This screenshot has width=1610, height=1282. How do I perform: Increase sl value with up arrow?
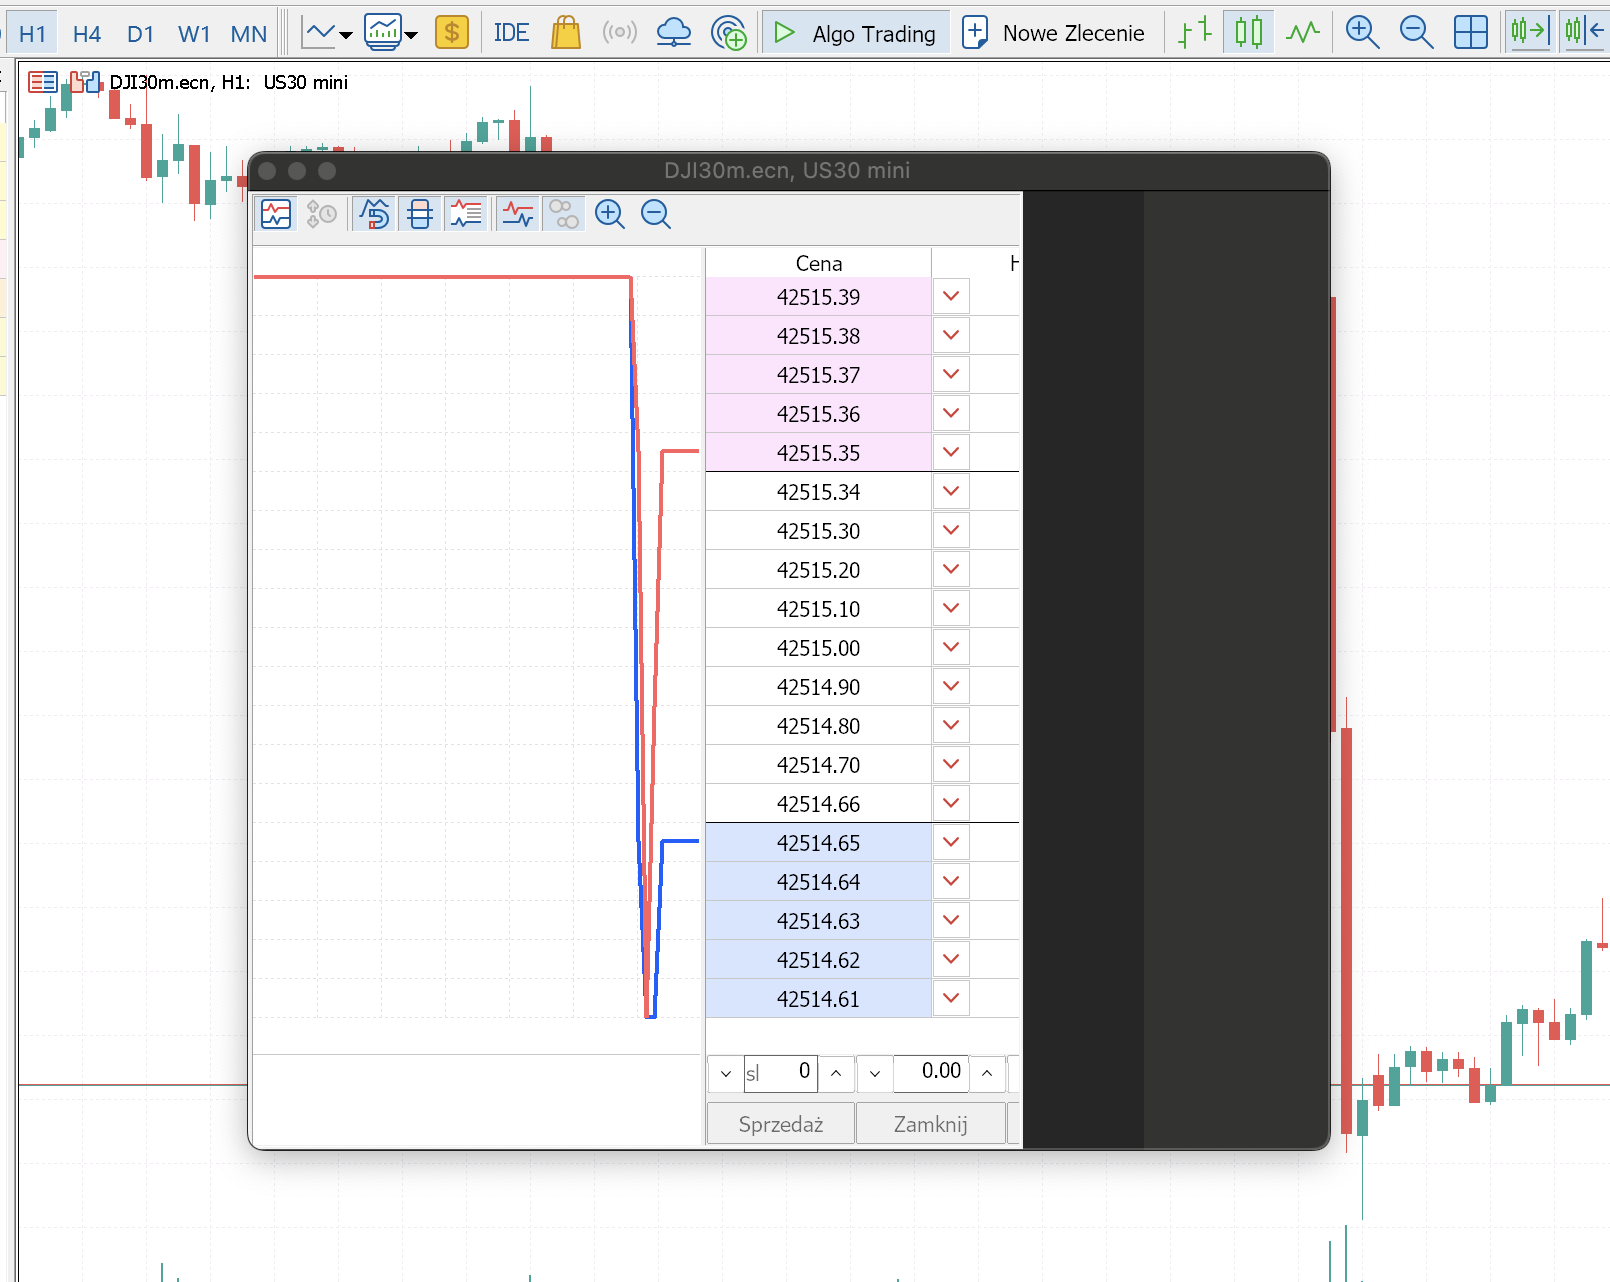click(836, 1074)
